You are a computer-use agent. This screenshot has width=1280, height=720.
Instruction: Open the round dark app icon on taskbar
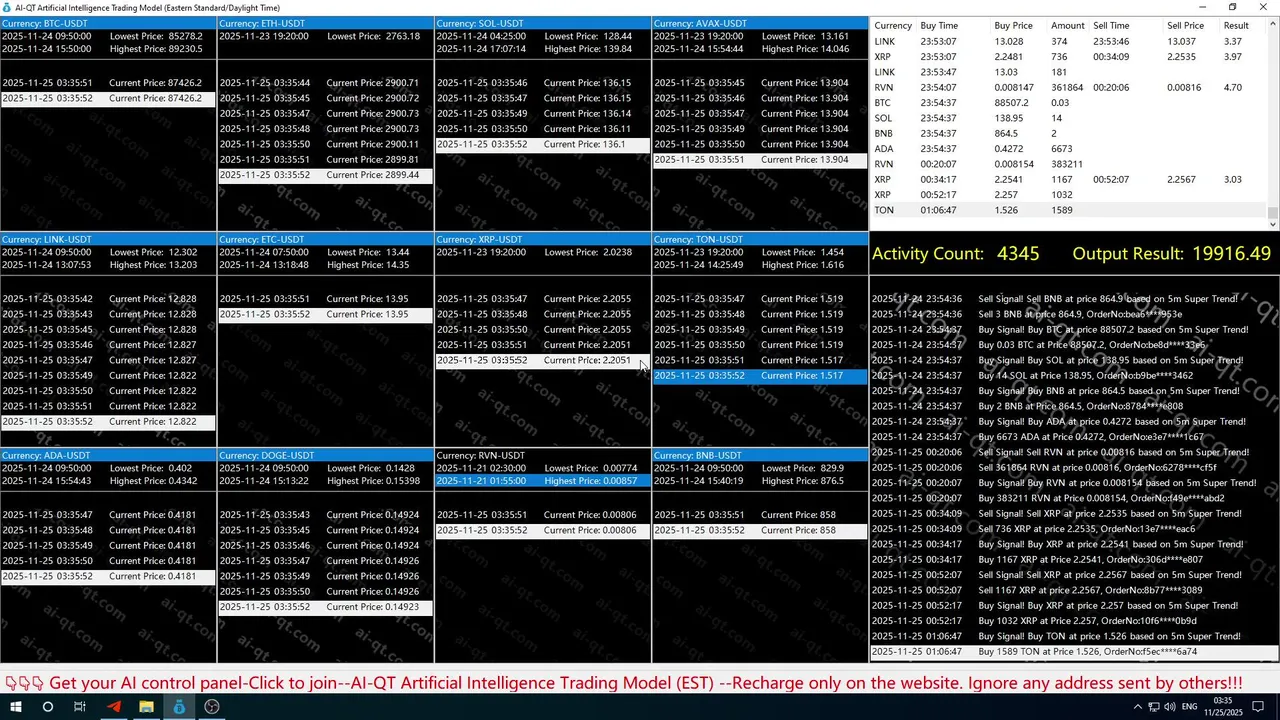point(212,706)
